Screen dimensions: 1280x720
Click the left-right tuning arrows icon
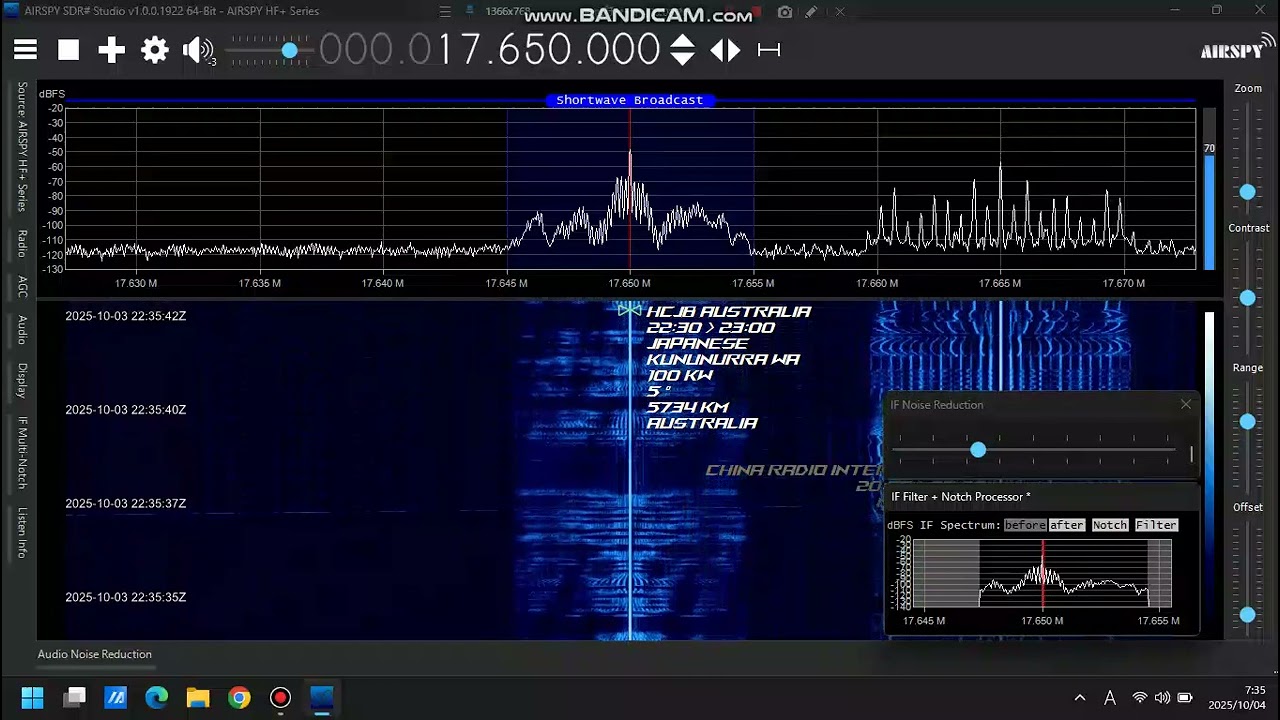point(725,50)
